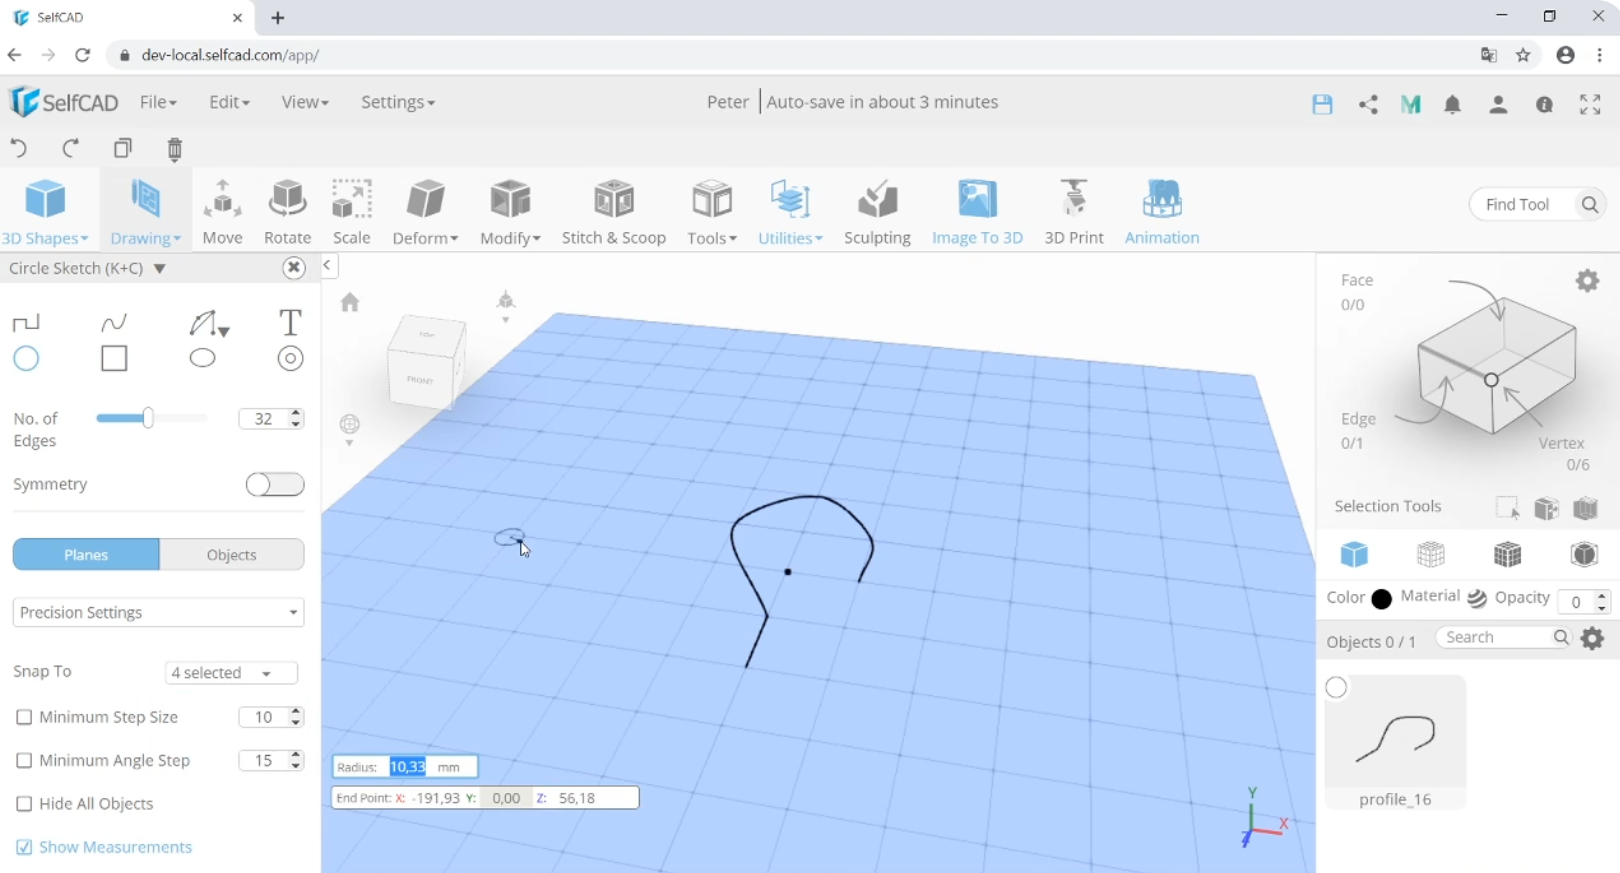Reload the browser page
The height and width of the screenshot is (873, 1620).
click(x=83, y=55)
